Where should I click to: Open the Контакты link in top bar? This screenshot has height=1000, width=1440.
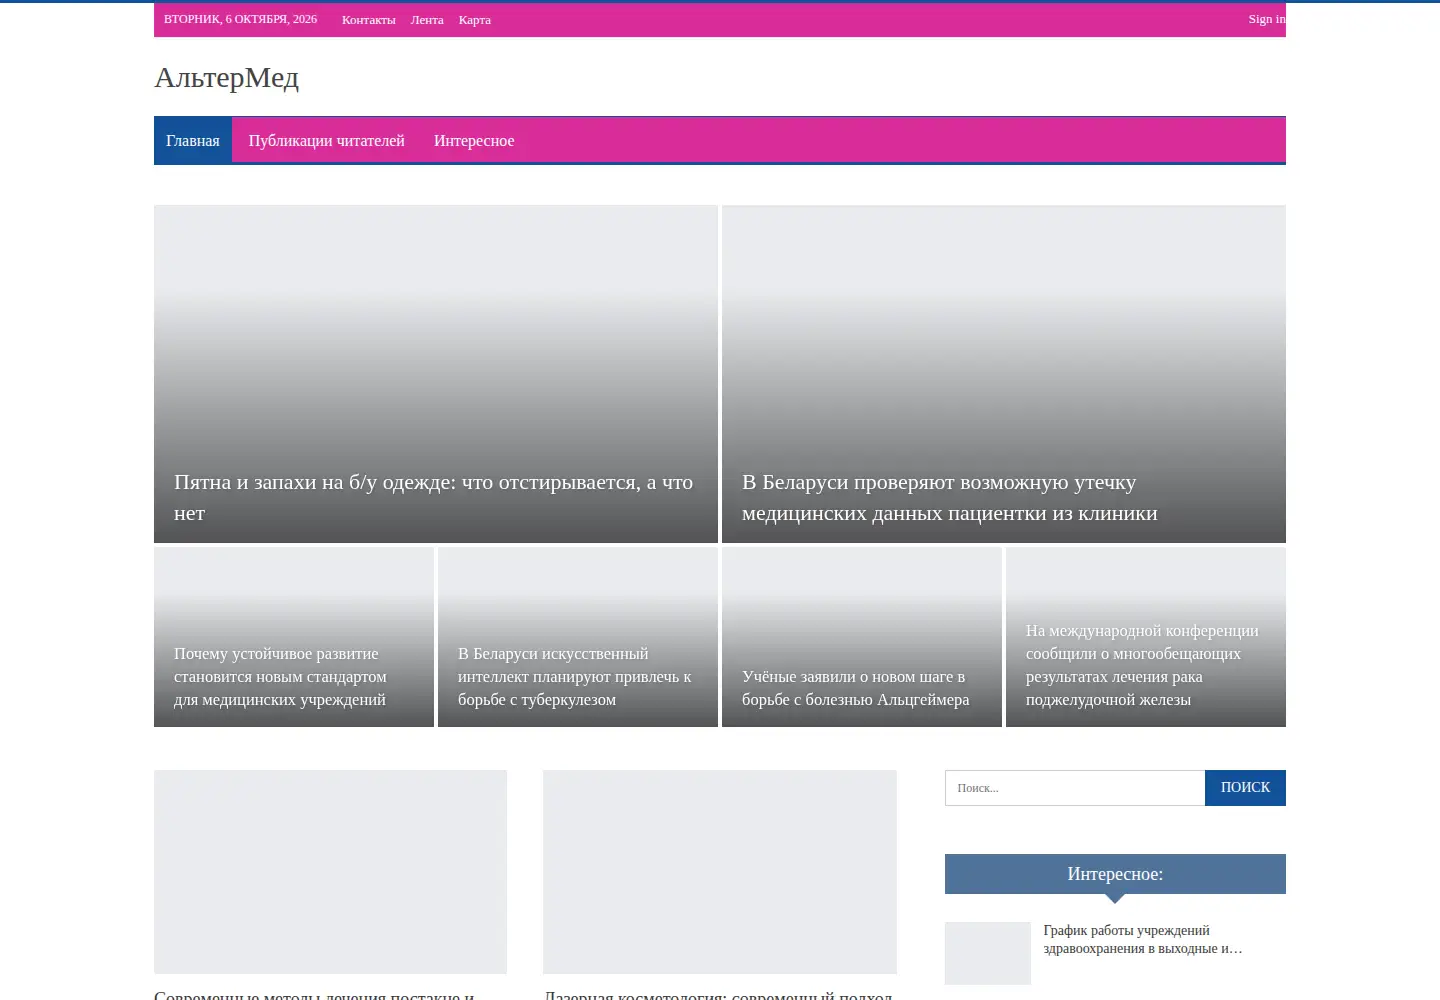368,20
